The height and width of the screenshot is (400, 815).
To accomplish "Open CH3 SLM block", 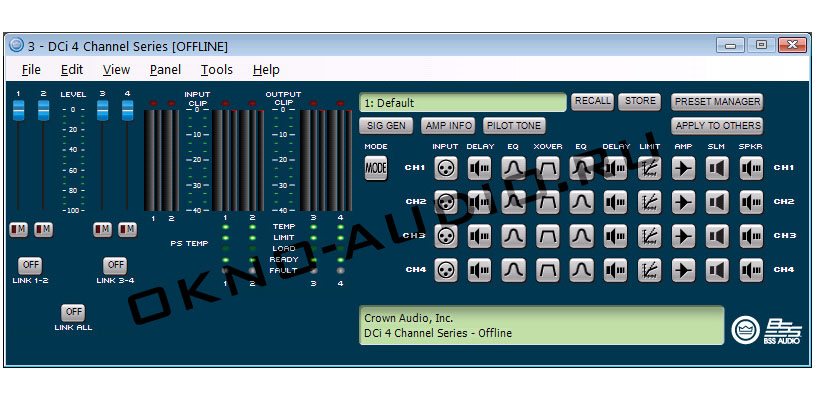I will 717,236.
